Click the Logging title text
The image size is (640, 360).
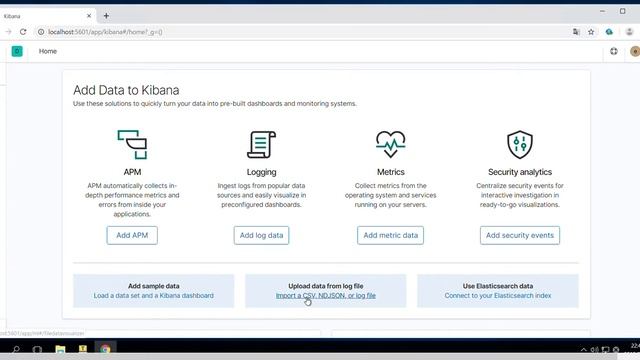coord(261,172)
